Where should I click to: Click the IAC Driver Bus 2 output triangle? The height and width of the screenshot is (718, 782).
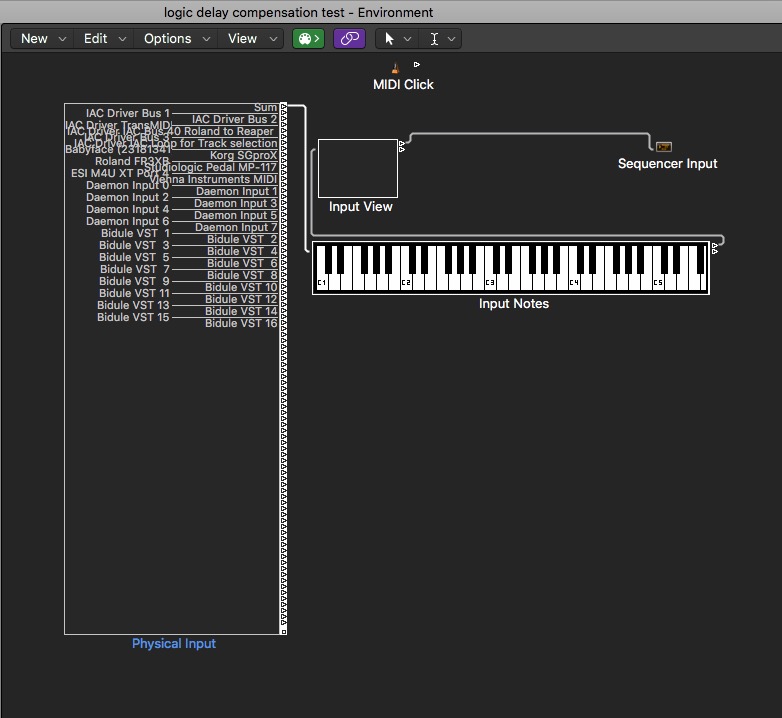284,118
